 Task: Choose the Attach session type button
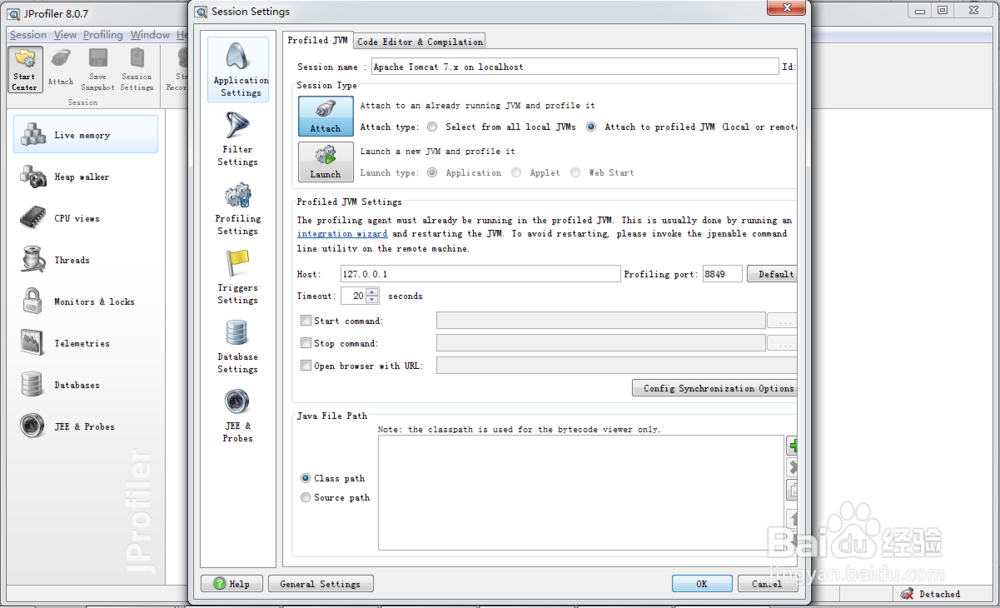[325, 116]
